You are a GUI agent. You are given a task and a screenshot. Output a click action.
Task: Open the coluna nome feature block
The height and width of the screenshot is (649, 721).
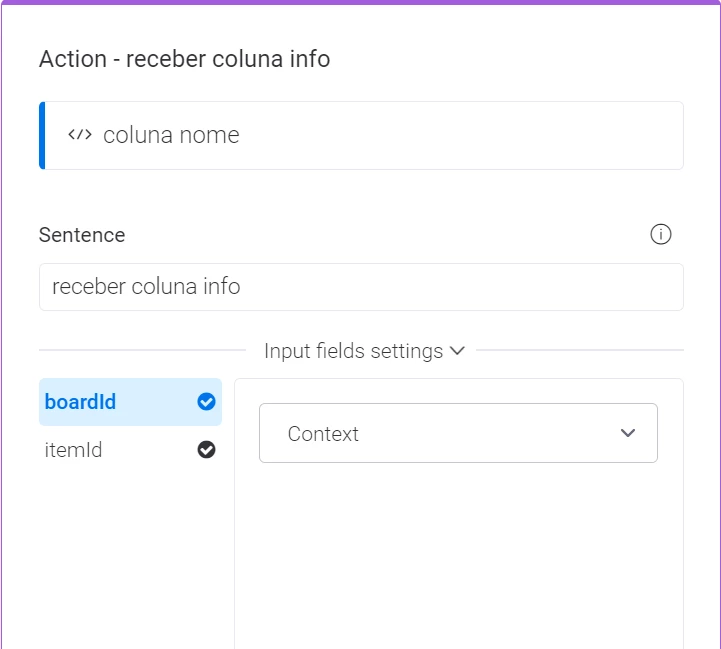pyautogui.click(x=361, y=135)
